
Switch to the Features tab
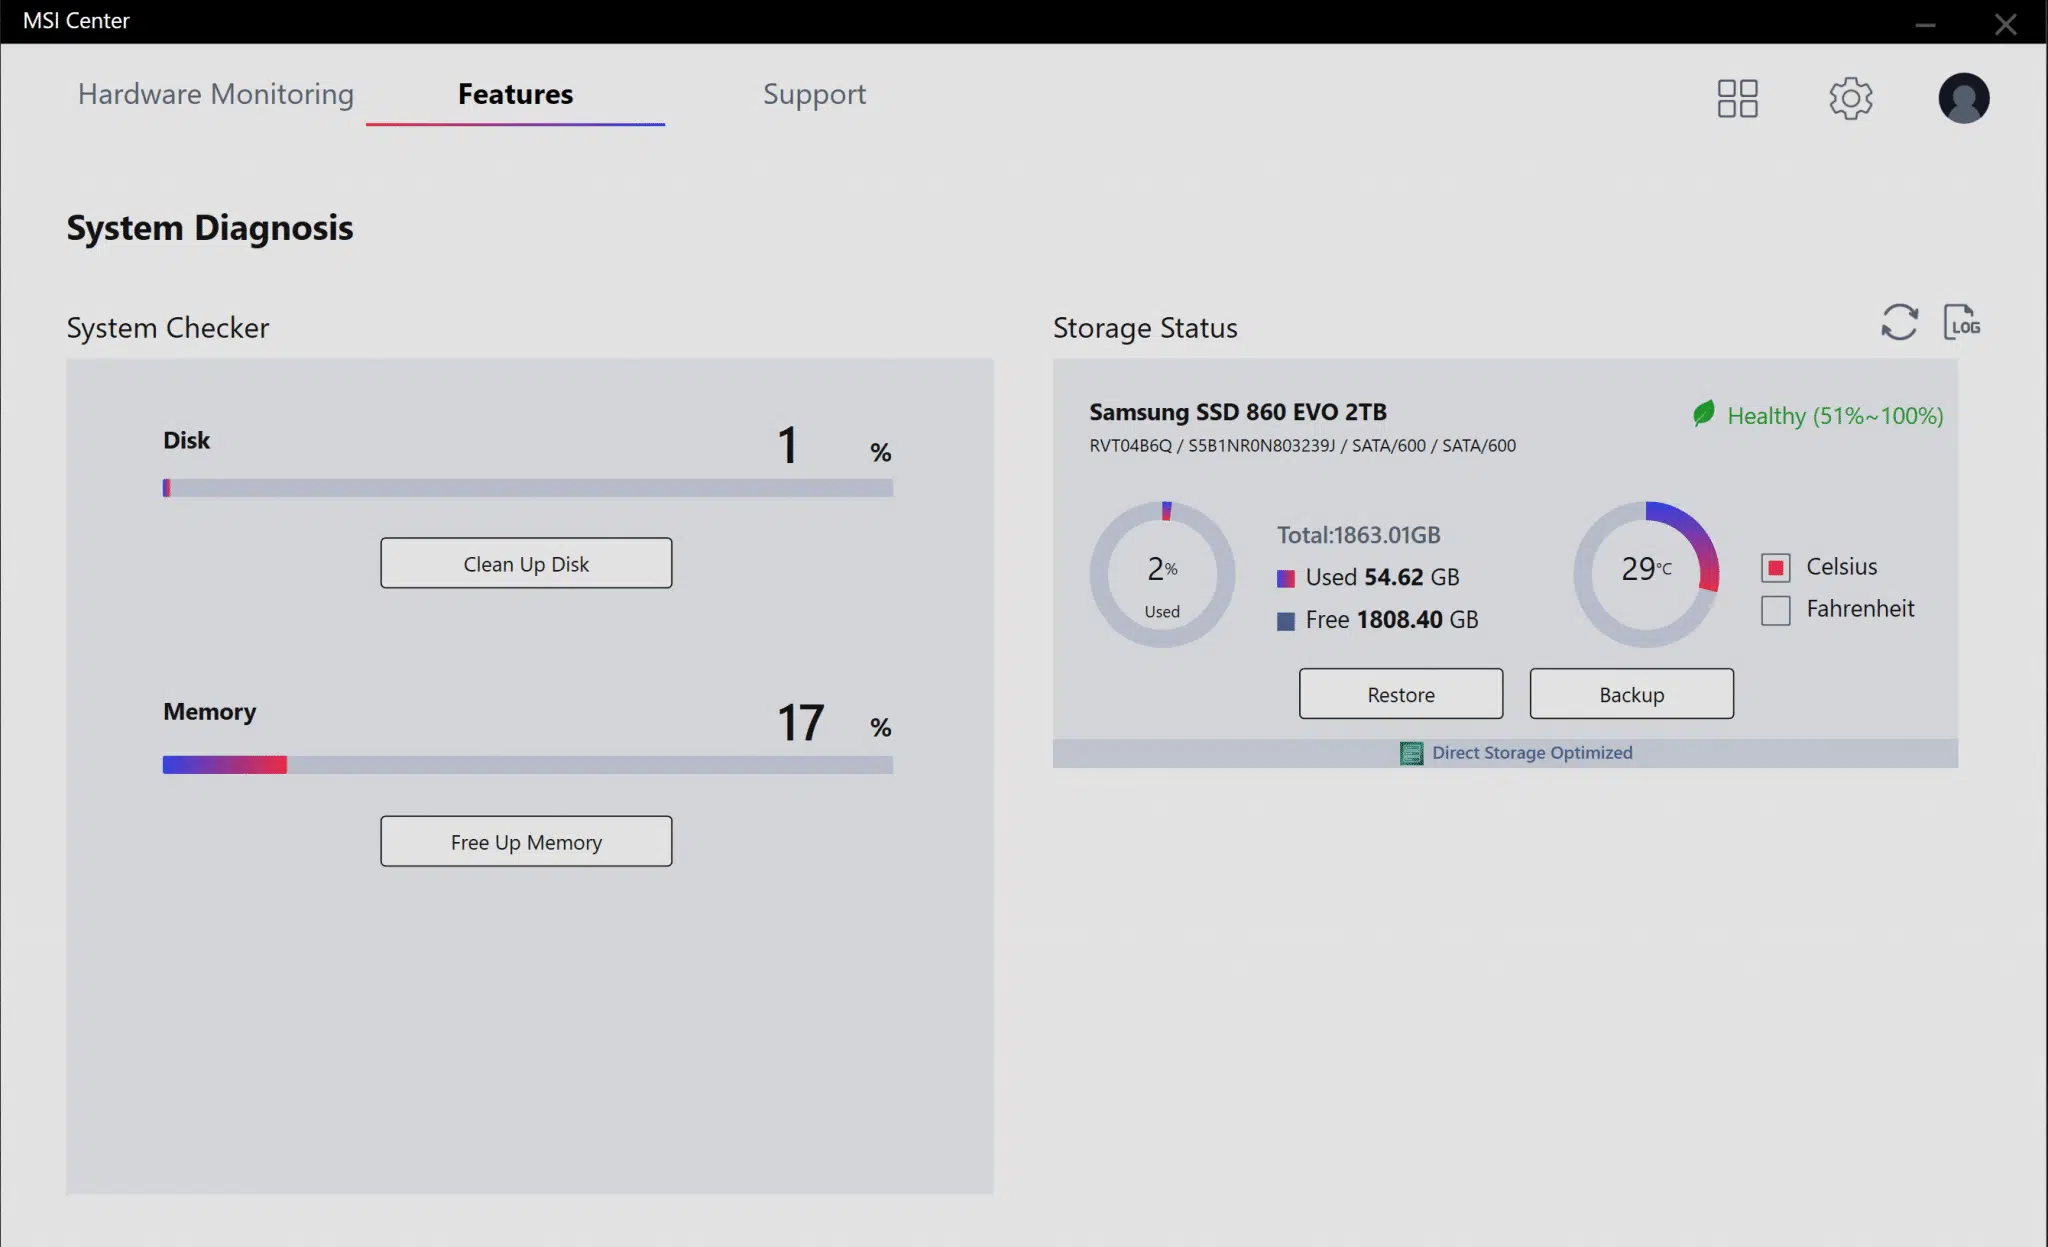point(515,94)
